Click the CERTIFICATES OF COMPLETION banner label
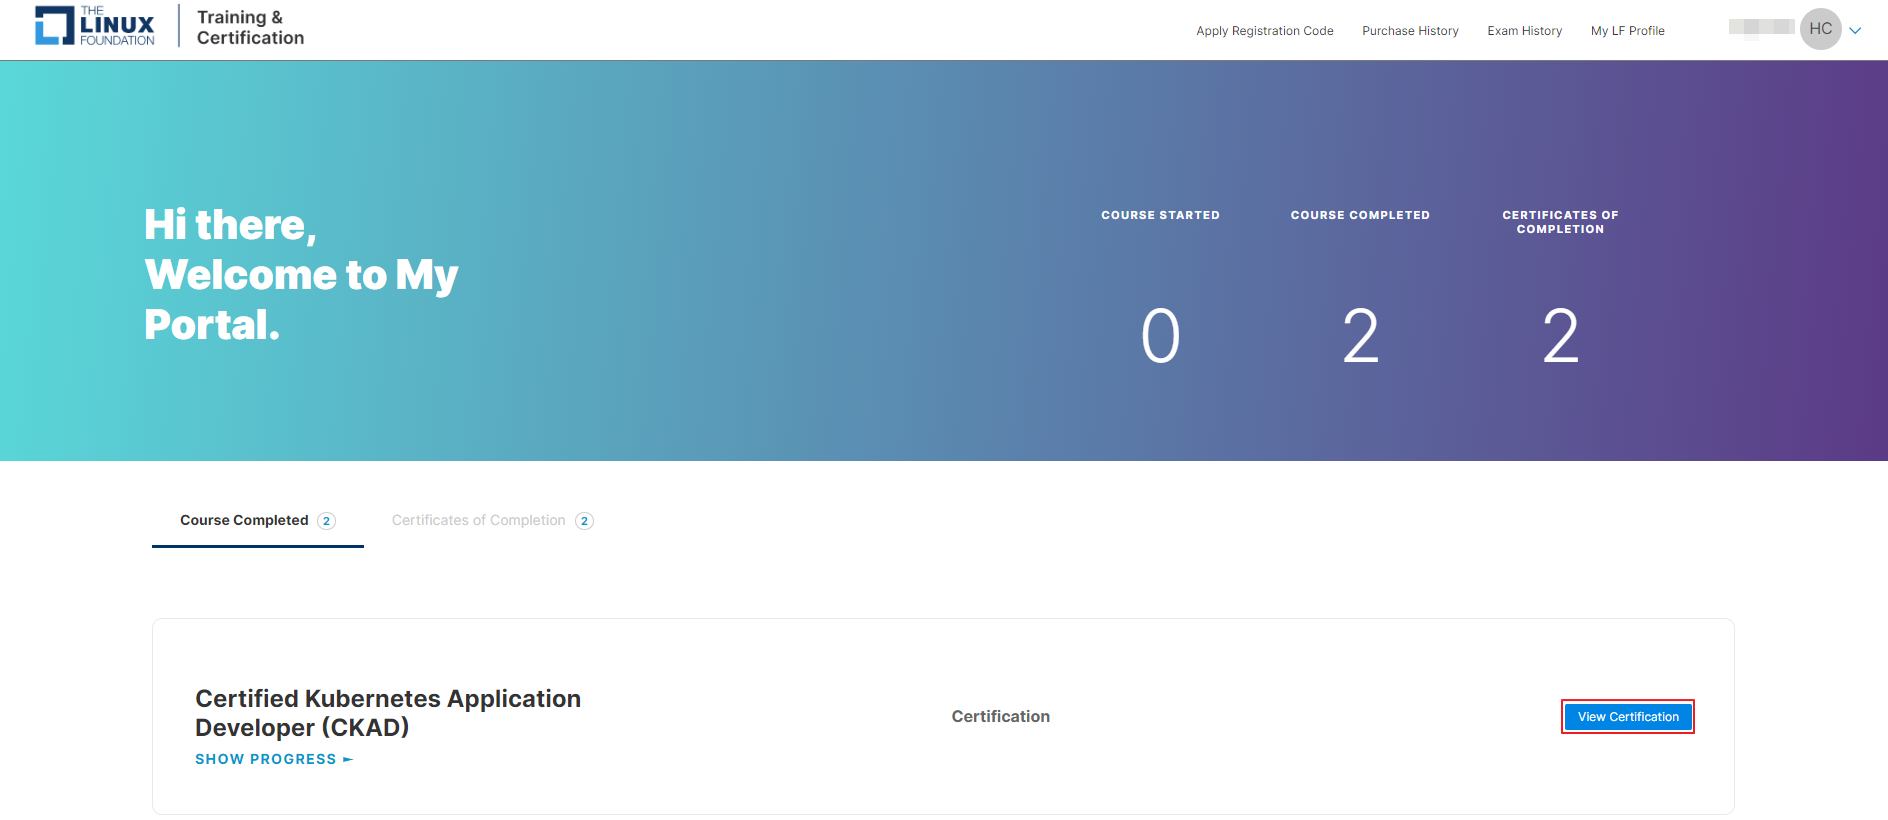1888x820 pixels. pos(1560,222)
